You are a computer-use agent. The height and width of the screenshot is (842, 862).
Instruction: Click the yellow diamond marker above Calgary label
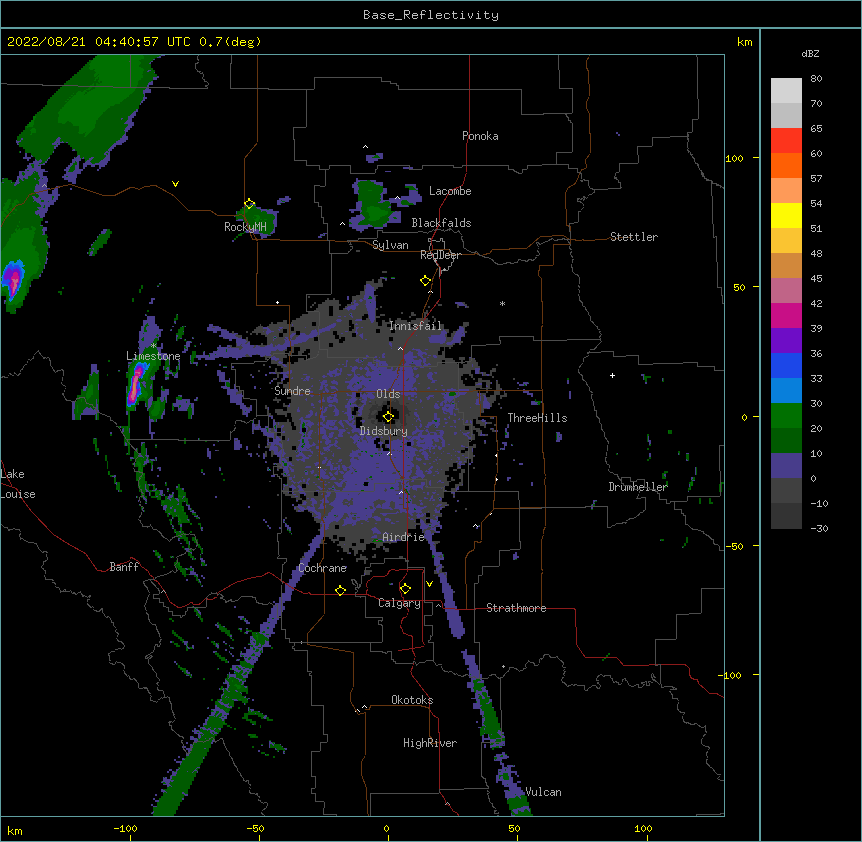pyautogui.click(x=405, y=589)
